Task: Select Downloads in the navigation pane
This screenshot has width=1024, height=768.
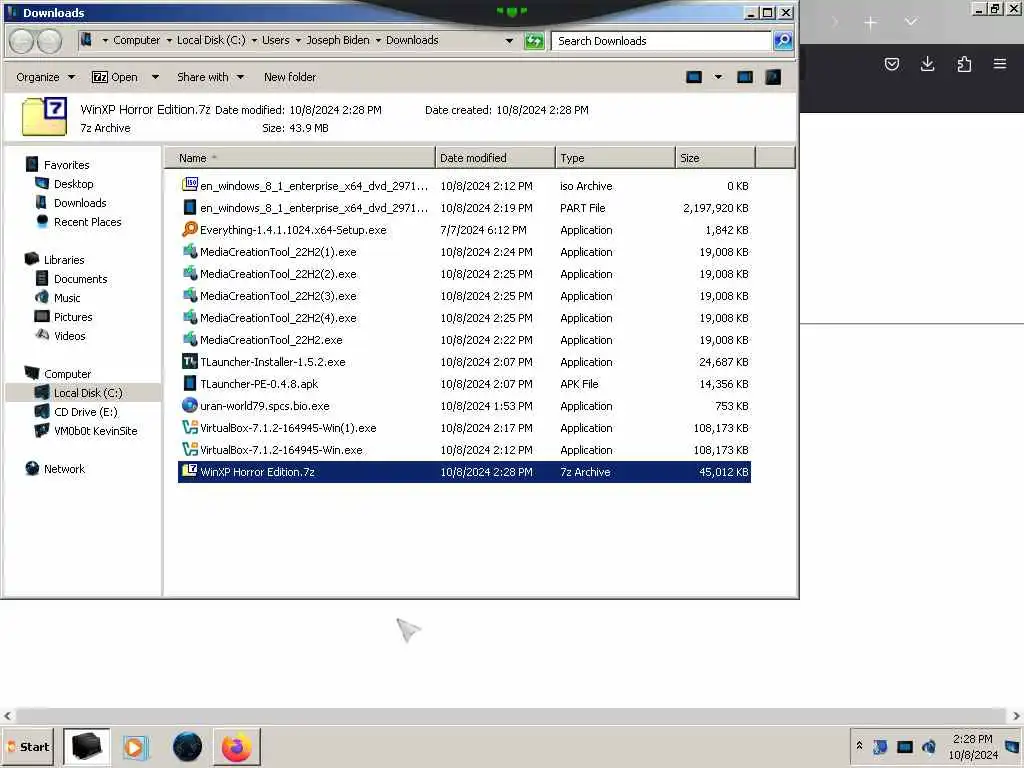Action: (80, 203)
